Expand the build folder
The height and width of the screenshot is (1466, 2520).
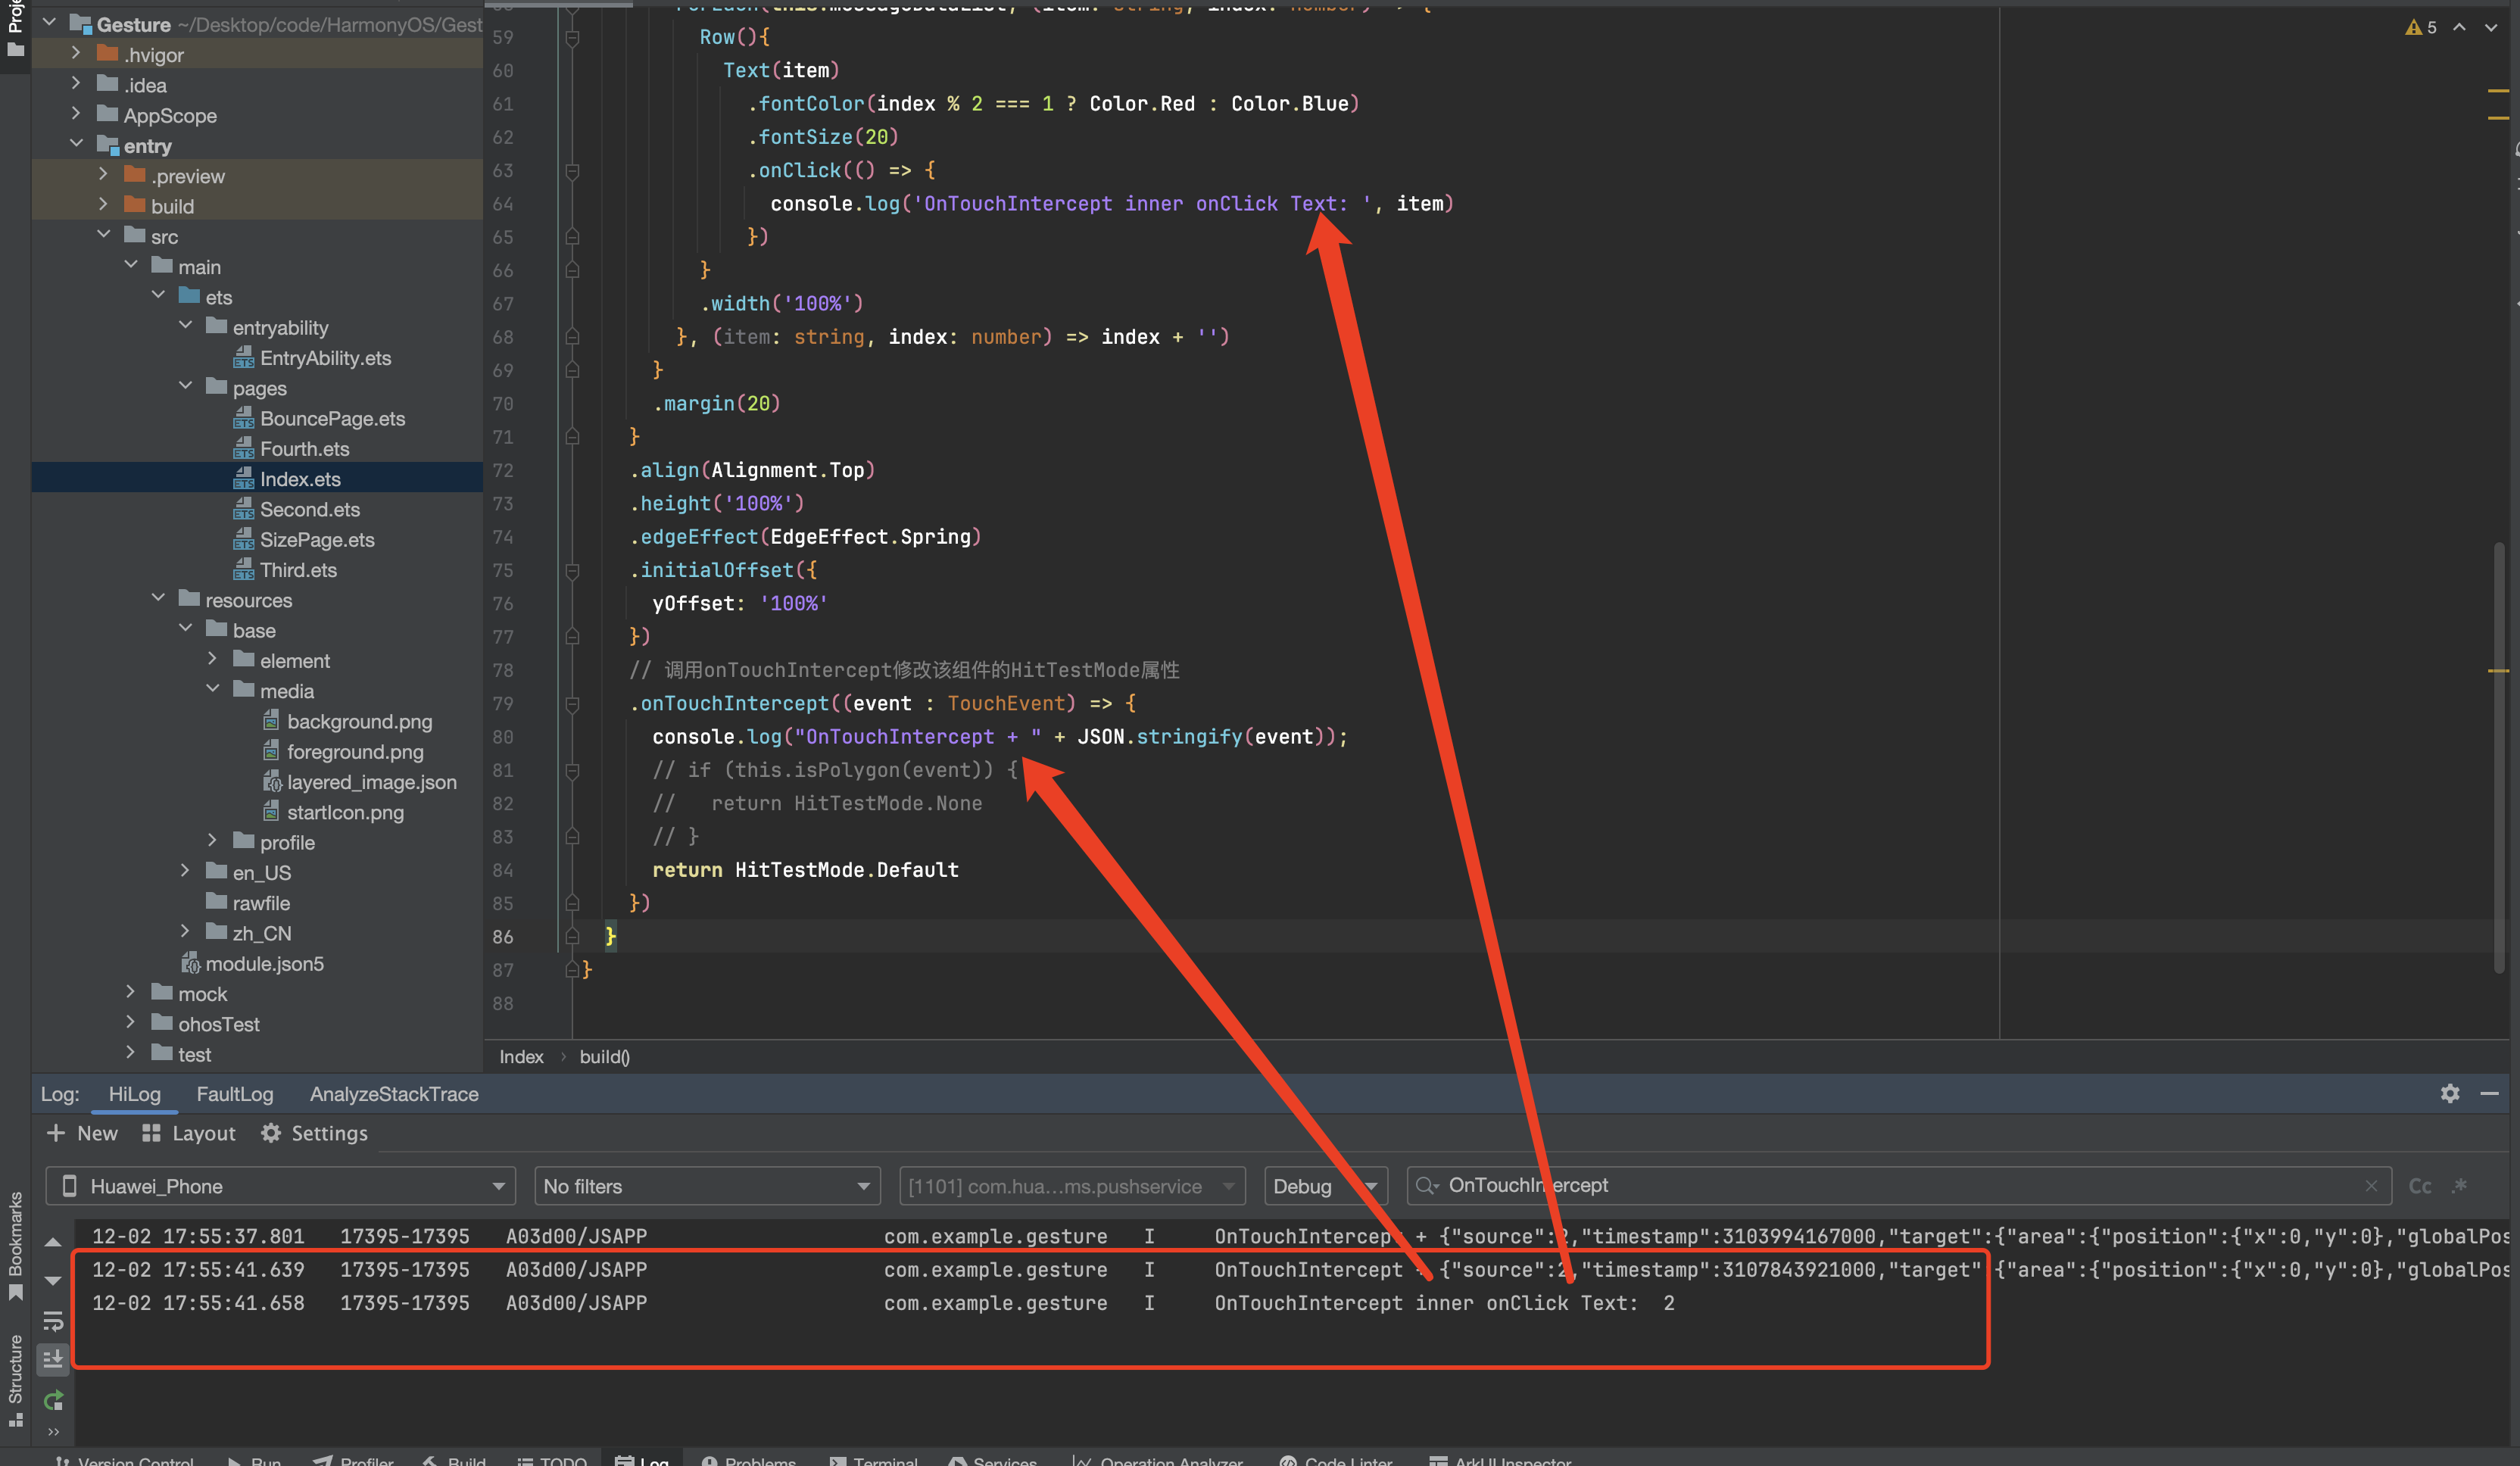103,205
